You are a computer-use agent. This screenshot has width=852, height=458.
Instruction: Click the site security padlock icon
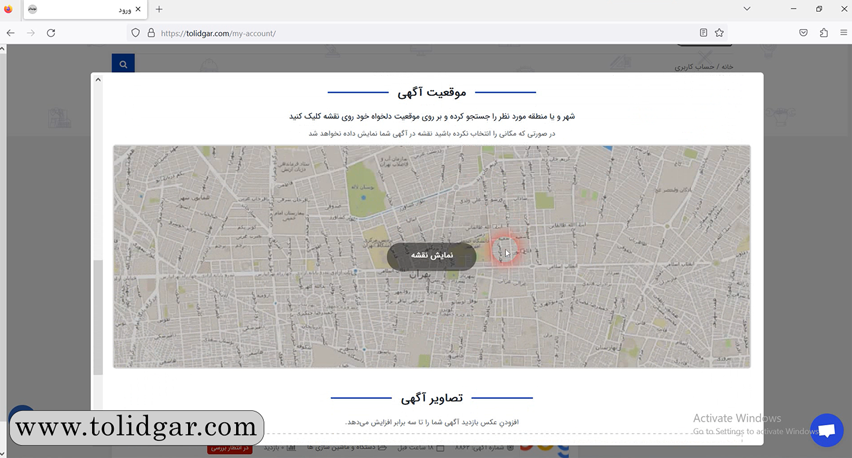pyautogui.click(x=151, y=33)
